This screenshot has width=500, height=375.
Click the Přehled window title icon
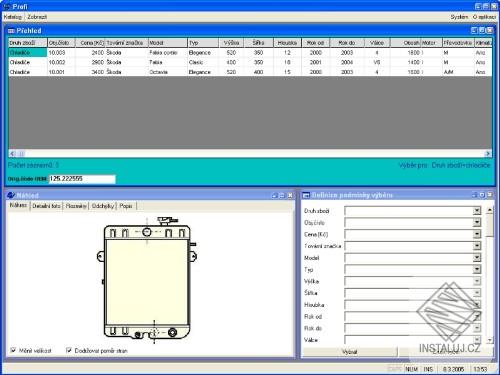click(x=11, y=31)
